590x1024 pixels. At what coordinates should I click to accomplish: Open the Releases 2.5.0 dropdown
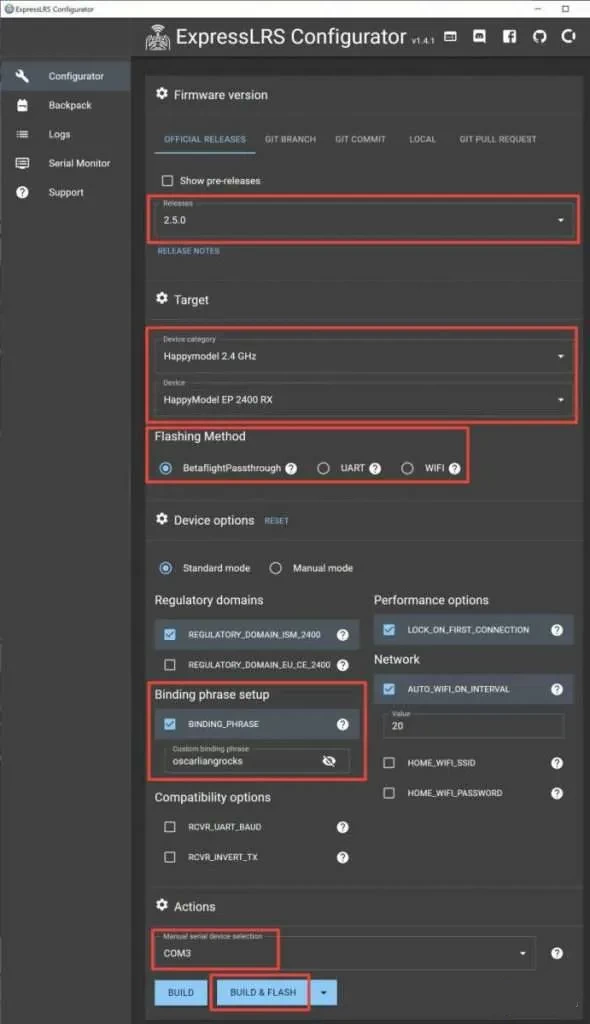364,219
